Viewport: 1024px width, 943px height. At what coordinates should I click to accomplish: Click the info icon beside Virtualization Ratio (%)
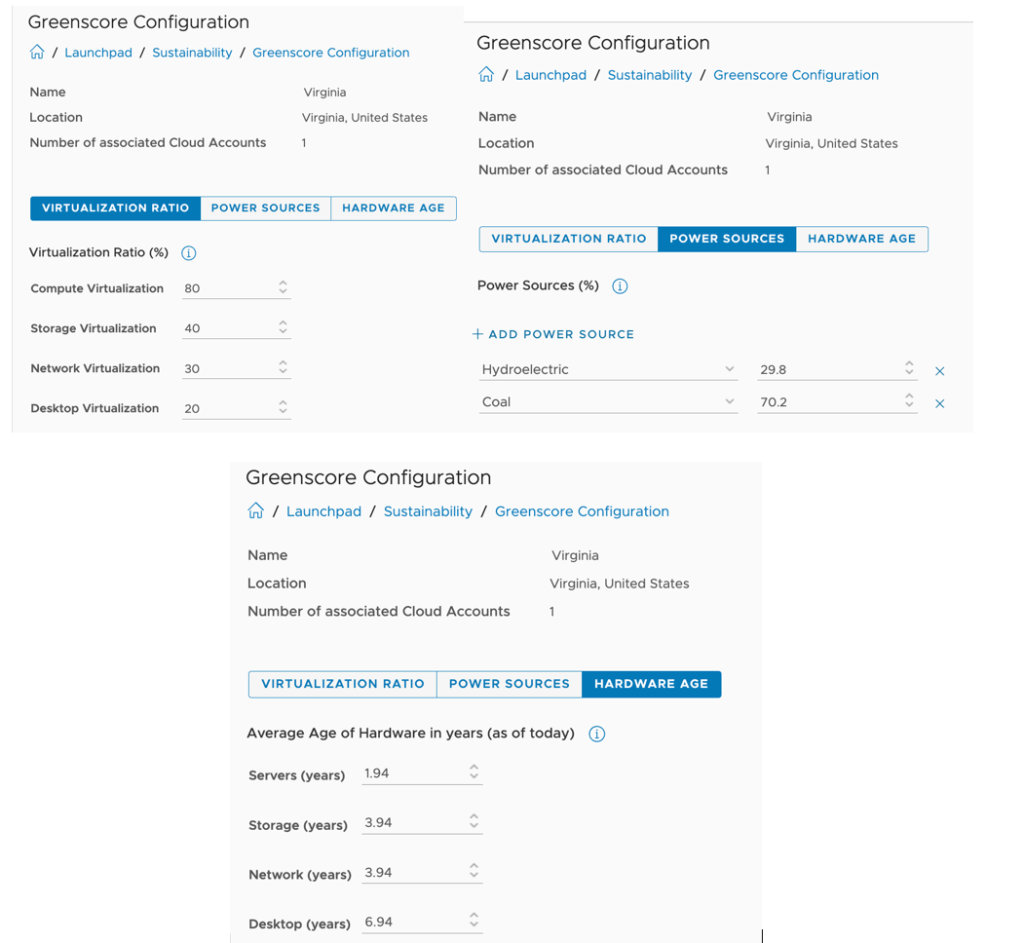(x=189, y=253)
